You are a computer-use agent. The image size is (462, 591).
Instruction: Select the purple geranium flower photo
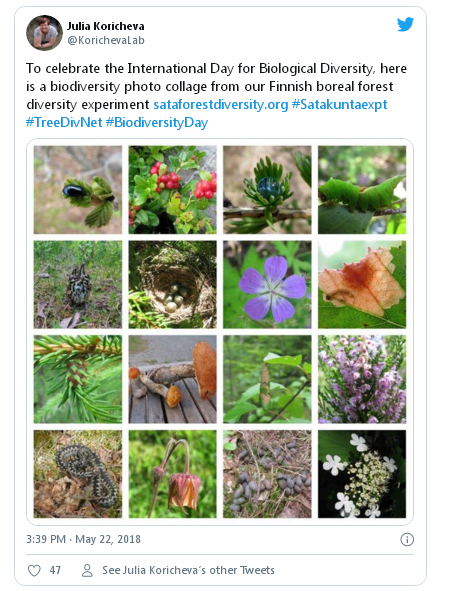click(x=267, y=285)
